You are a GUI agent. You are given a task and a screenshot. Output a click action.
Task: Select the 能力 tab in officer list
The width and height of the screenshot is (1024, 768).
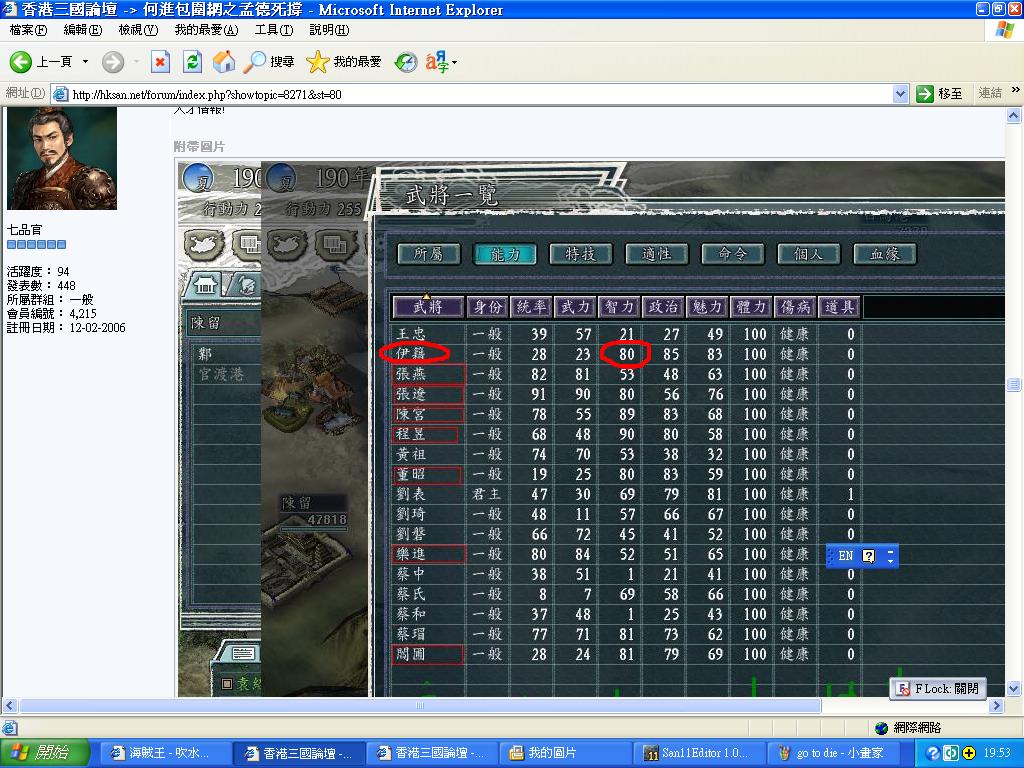click(x=505, y=254)
